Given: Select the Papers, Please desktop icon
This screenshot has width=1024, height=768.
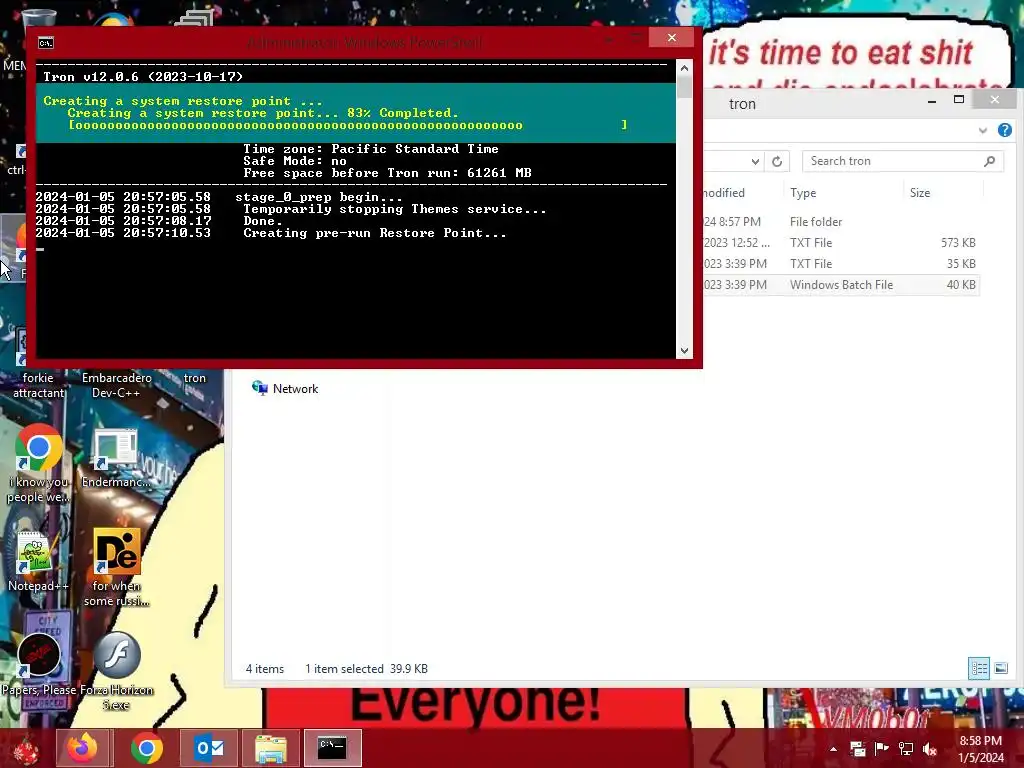Looking at the screenshot, I should (x=39, y=663).
